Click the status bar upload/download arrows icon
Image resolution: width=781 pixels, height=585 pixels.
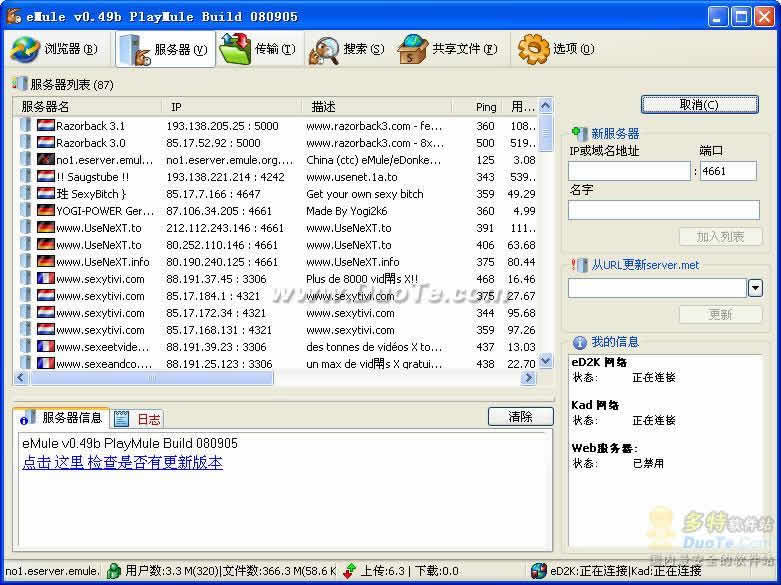click(x=350, y=571)
